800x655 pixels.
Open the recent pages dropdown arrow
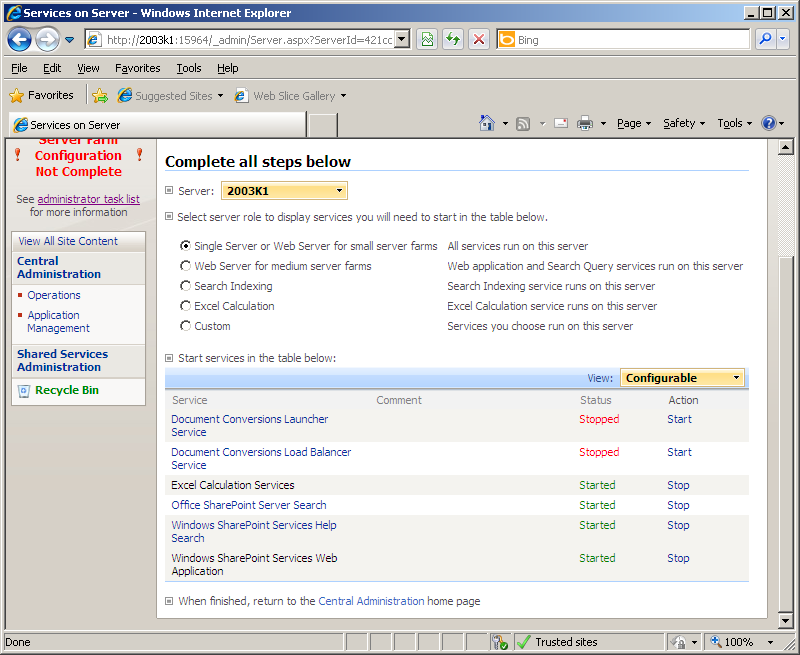pos(70,39)
